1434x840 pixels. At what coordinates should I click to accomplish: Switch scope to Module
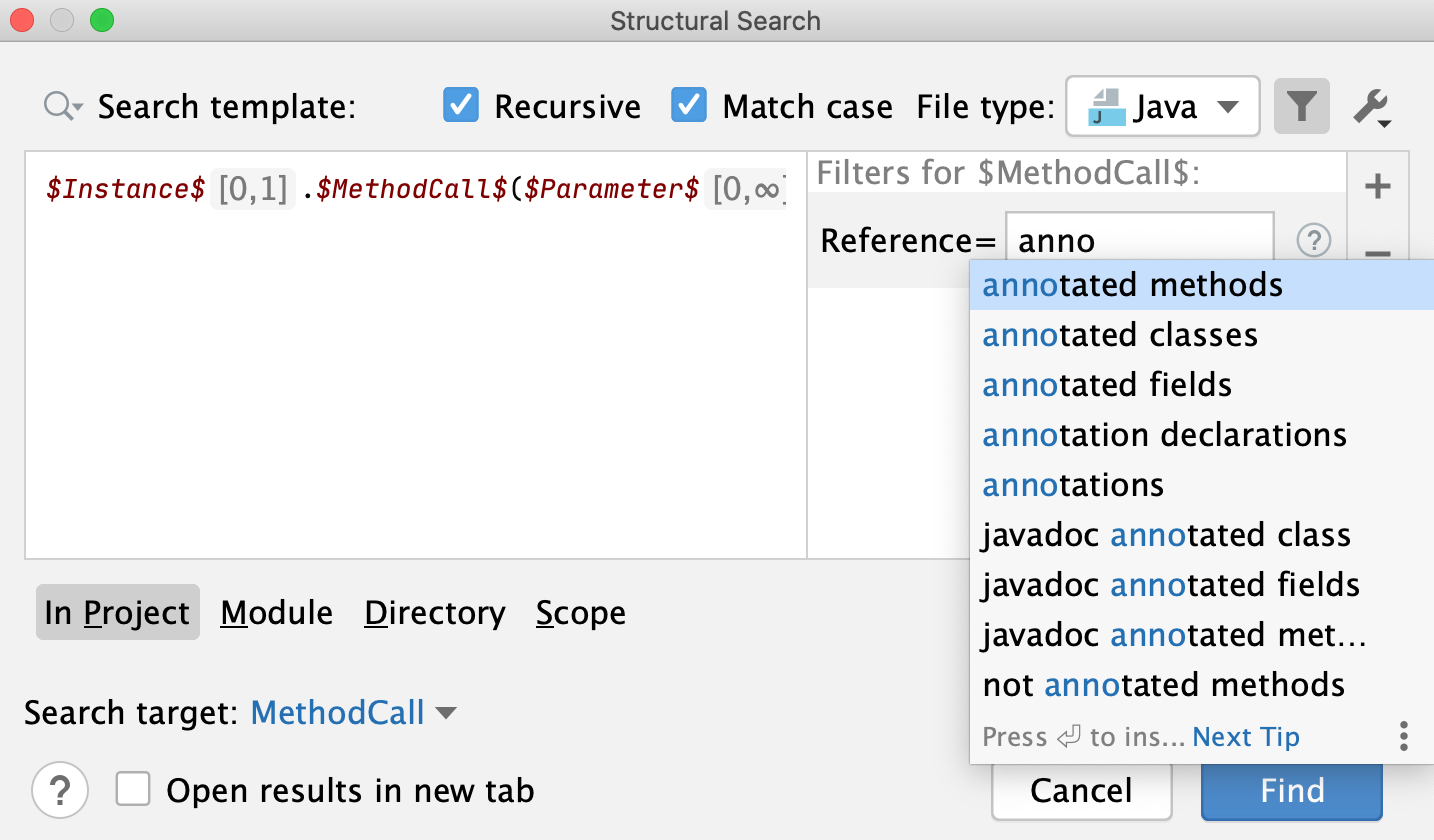pyautogui.click(x=276, y=612)
